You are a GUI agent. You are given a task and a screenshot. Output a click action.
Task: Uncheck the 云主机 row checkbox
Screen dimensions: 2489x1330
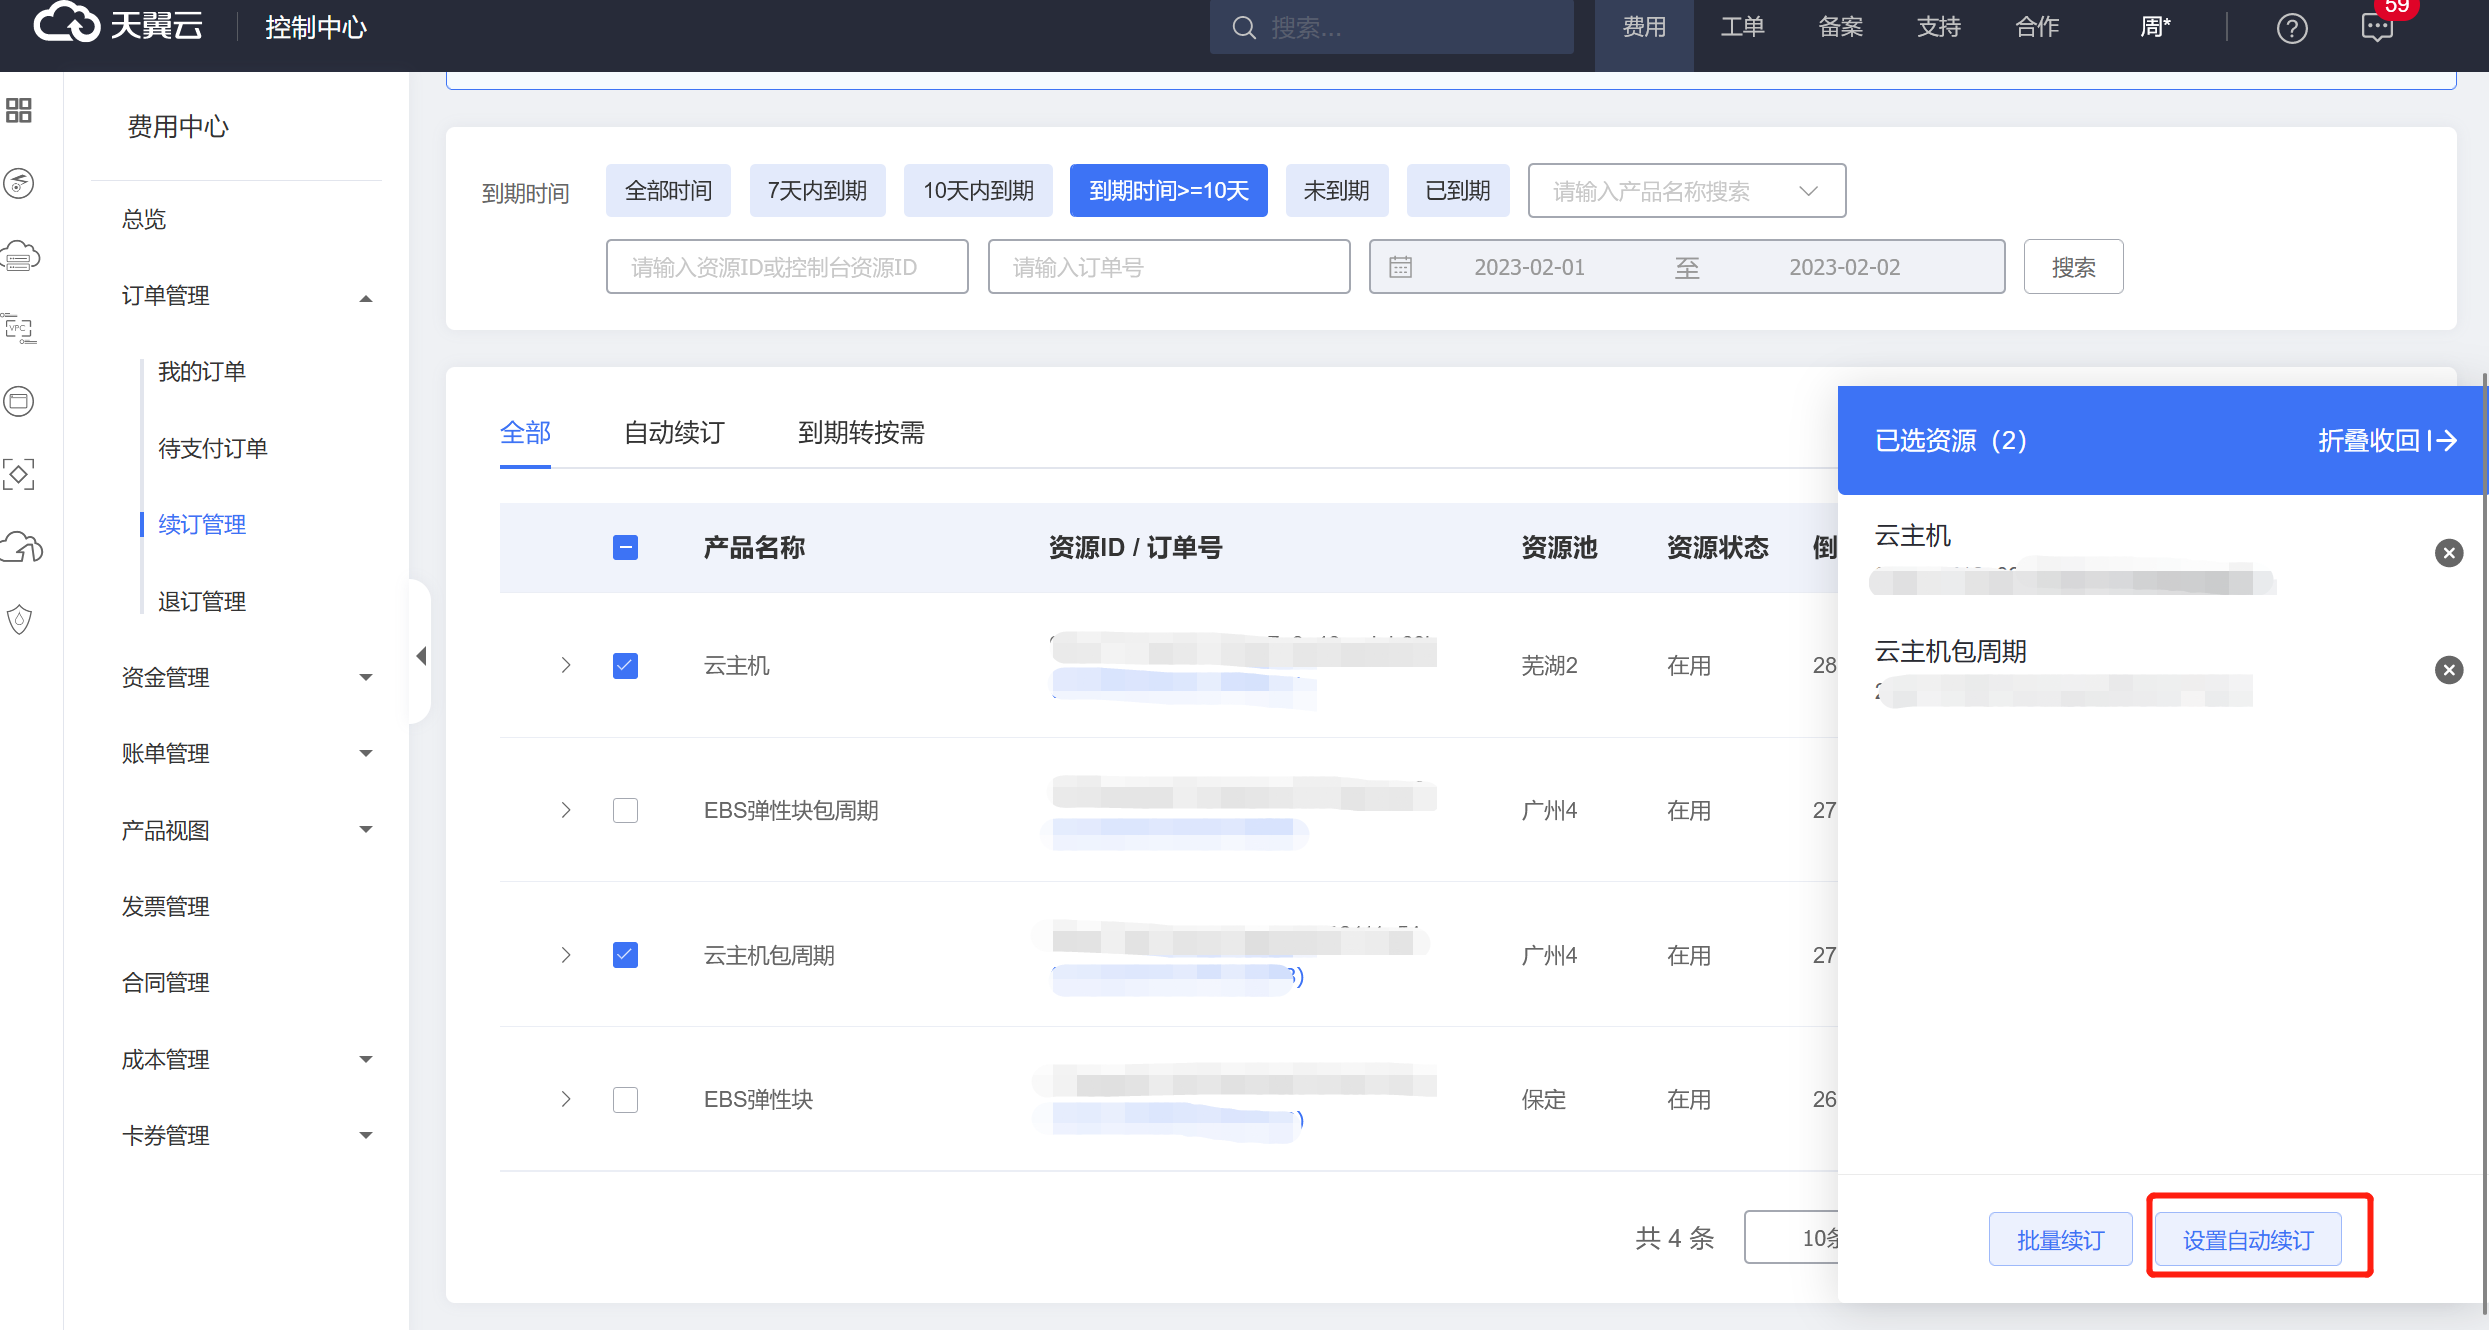(625, 666)
